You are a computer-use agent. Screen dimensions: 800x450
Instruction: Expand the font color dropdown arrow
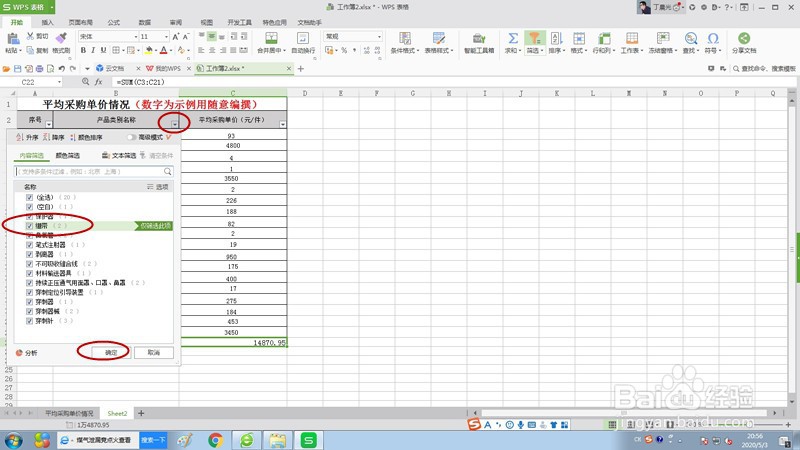tap(171, 50)
